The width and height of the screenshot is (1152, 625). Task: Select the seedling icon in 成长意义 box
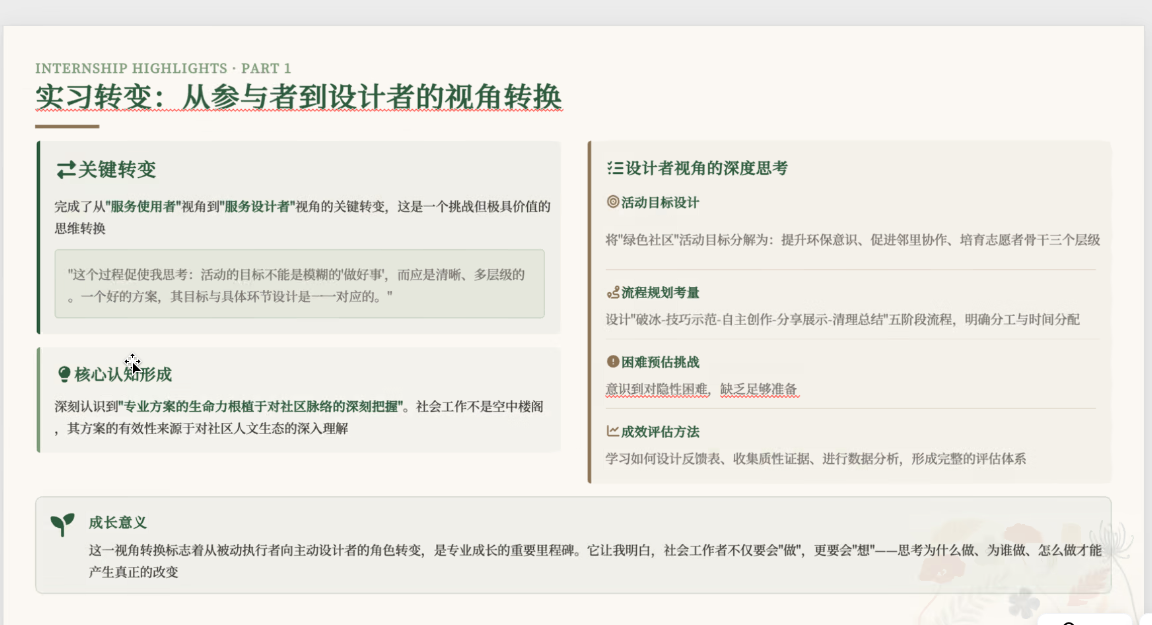62,525
